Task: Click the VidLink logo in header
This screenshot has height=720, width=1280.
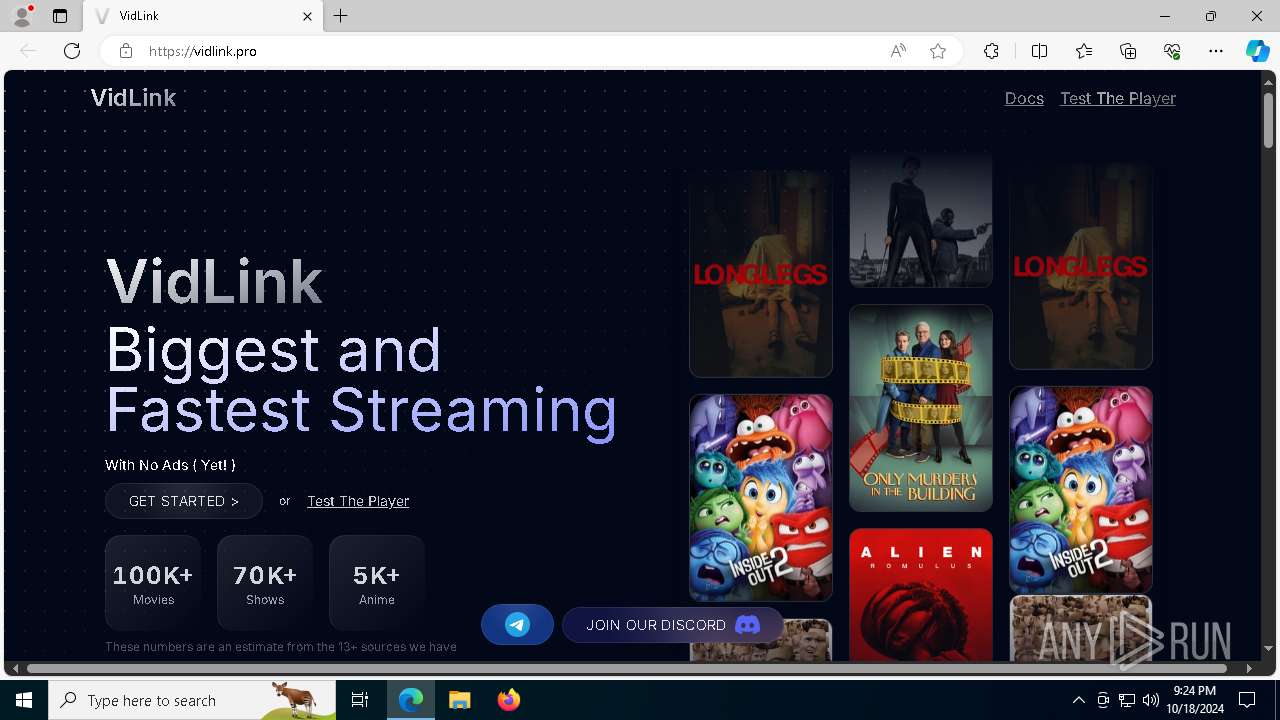Action: (x=133, y=98)
